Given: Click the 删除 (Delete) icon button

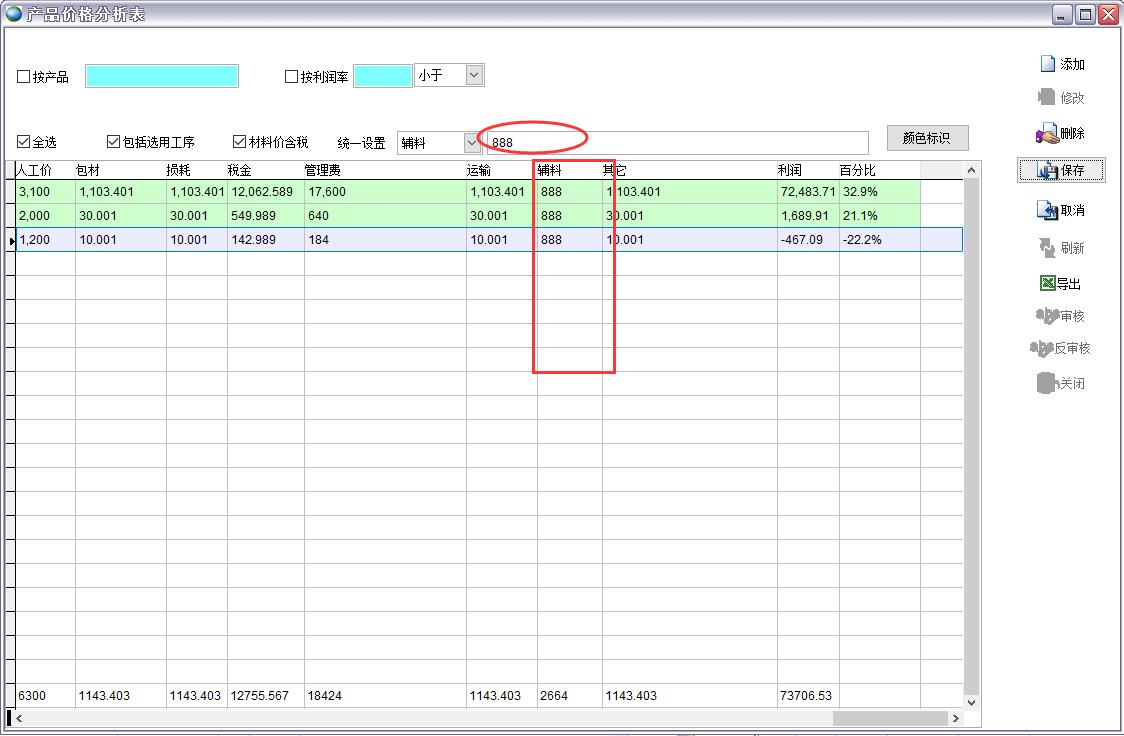Looking at the screenshot, I should [x=1061, y=133].
